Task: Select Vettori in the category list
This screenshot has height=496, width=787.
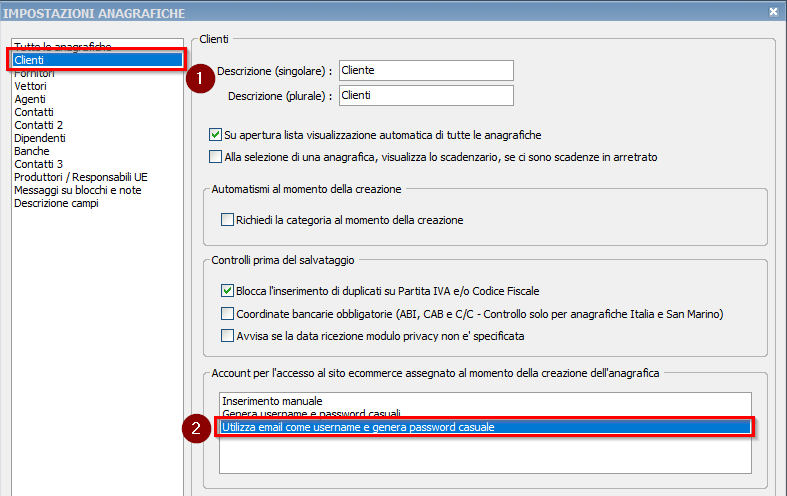Action: tap(30, 86)
